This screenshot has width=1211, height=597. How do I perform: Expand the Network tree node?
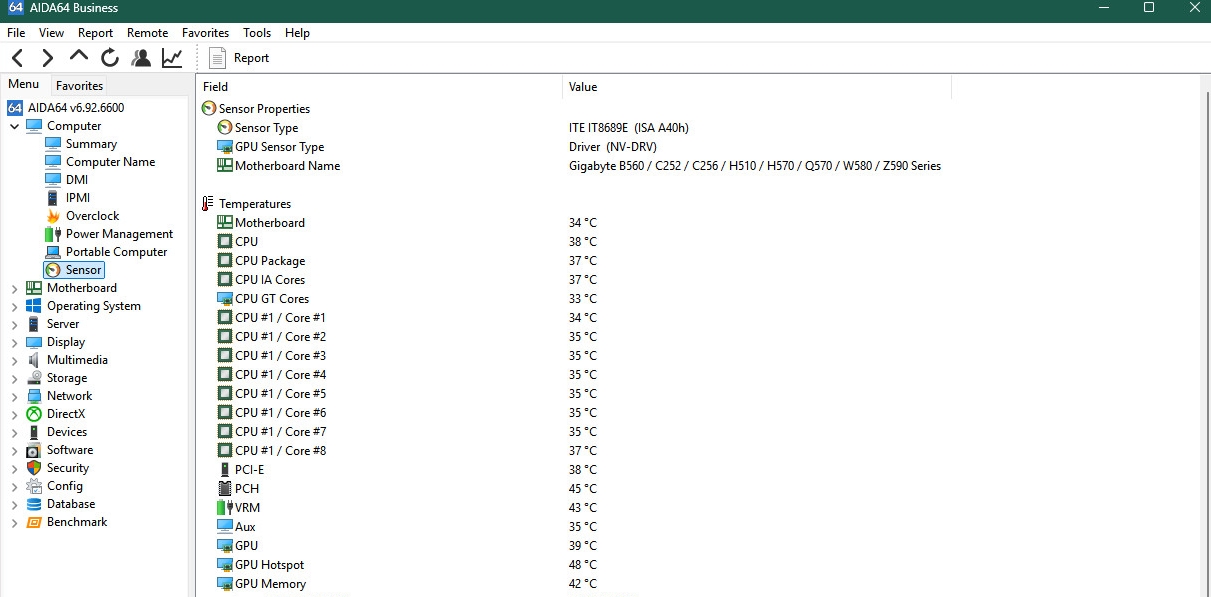(14, 396)
